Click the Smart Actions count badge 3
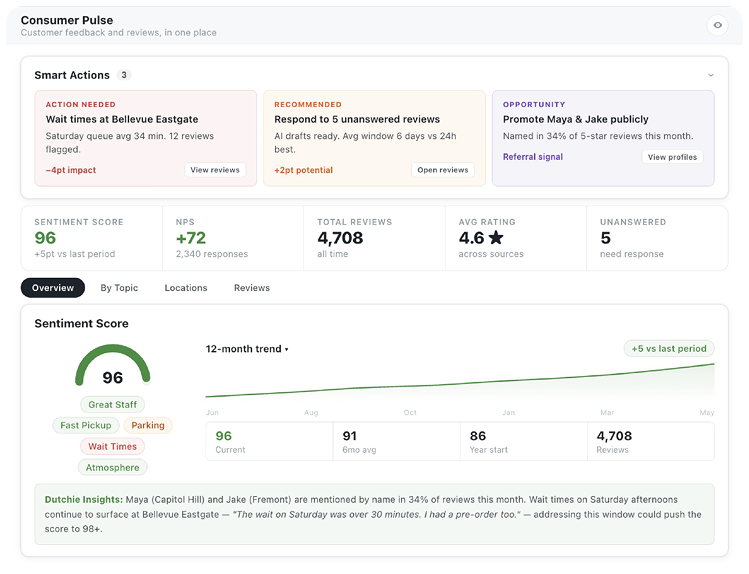749x574 pixels. click(x=124, y=75)
